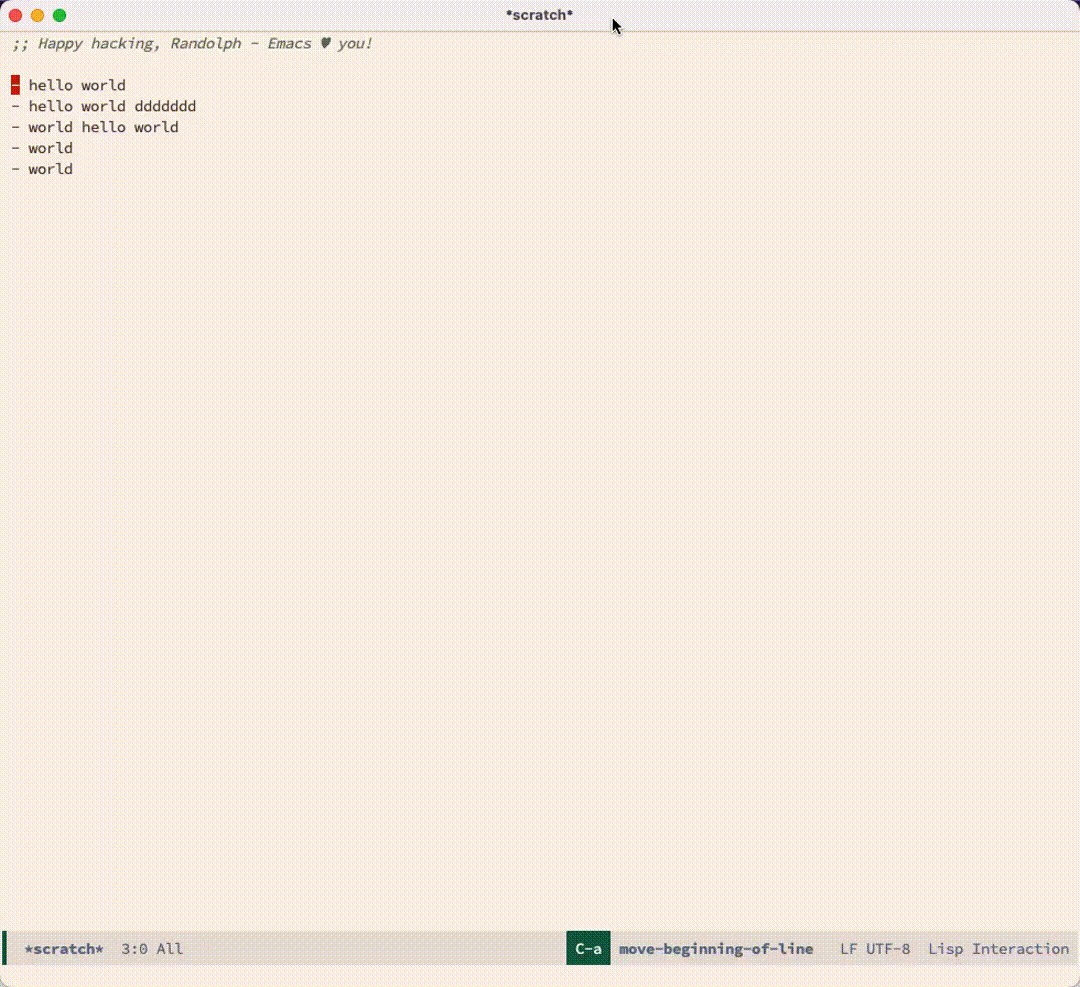The width and height of the screenshot is (1080, 987).
Task: Click the C-a key indicator badge
Action: pos(588,948)
